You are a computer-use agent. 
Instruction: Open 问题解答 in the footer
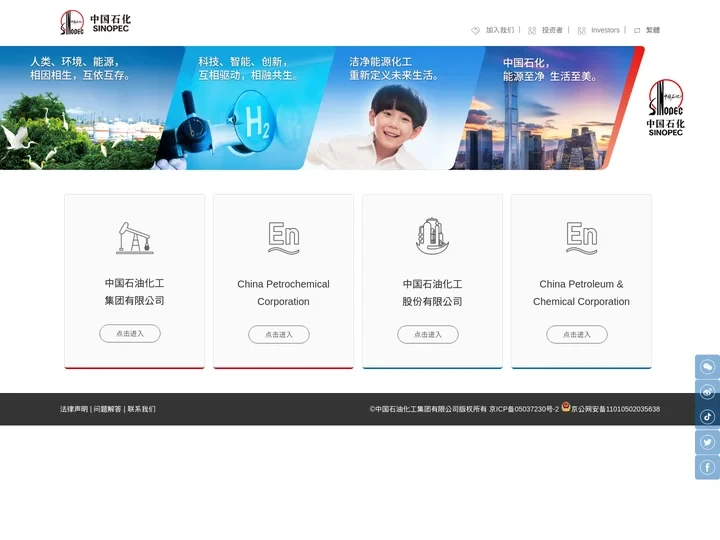click(107, 409)
